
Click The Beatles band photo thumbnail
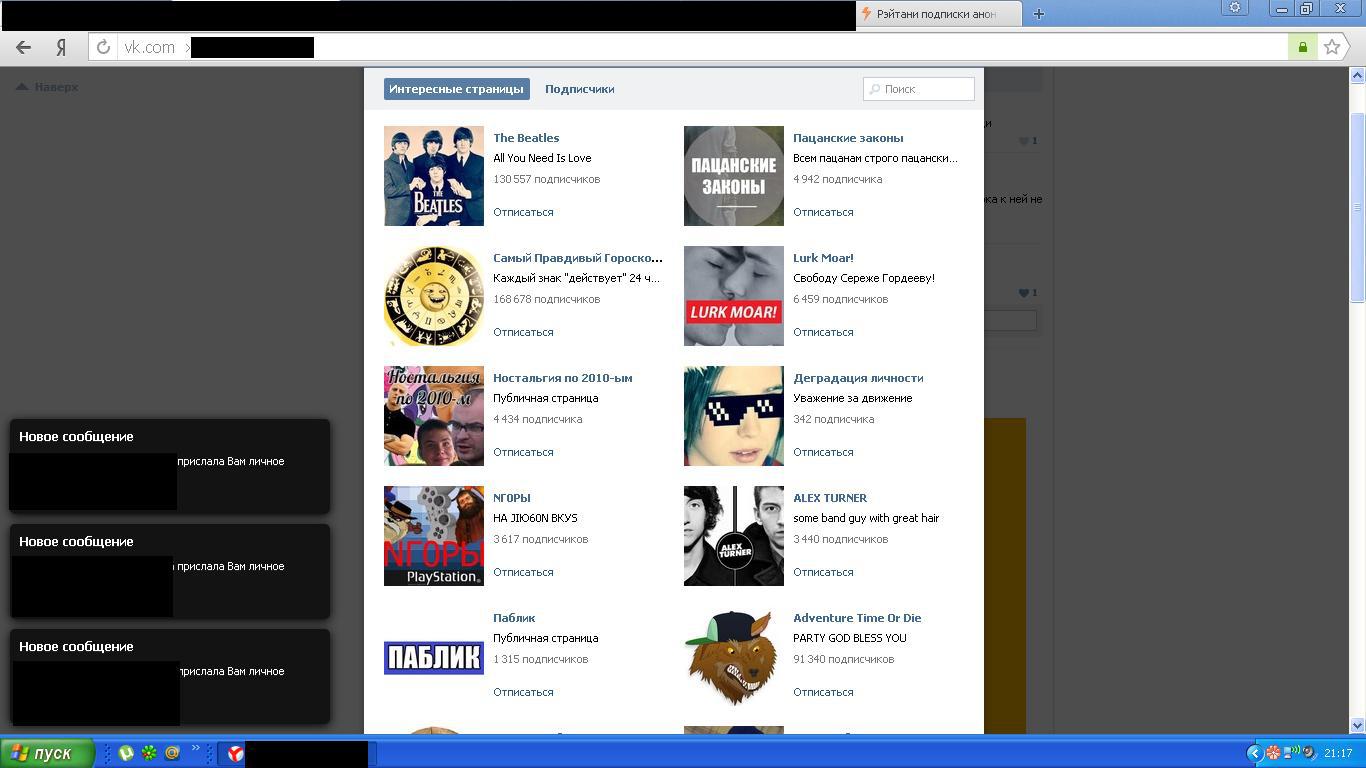[434, 176]
